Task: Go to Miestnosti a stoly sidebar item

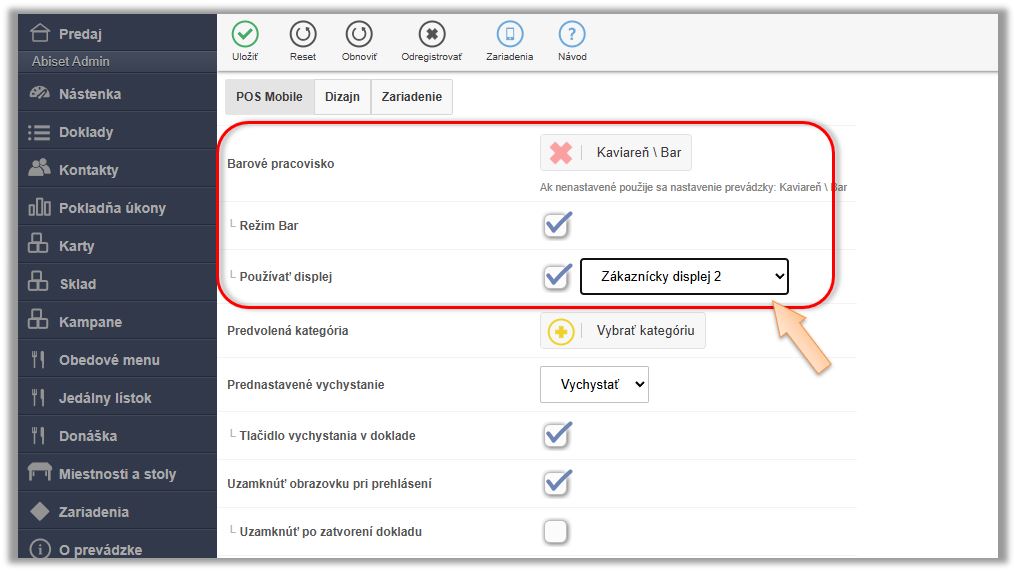Action: click(117, 474)
